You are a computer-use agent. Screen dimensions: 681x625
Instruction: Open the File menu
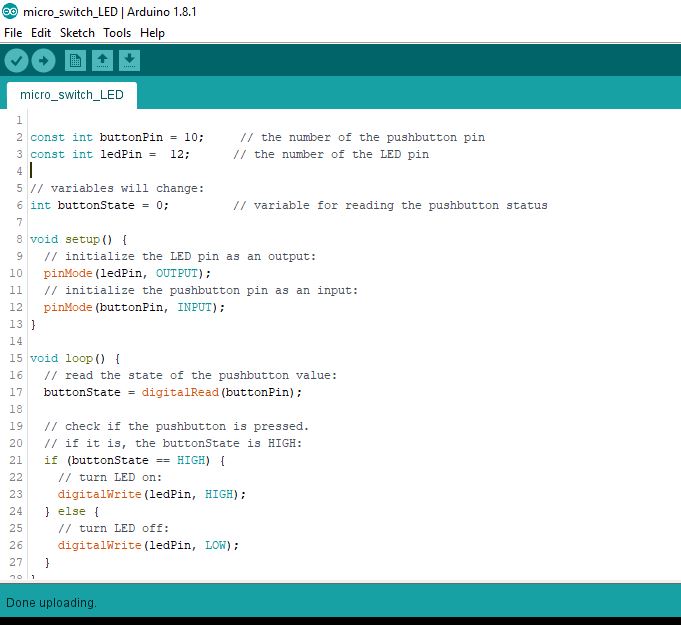13,33
